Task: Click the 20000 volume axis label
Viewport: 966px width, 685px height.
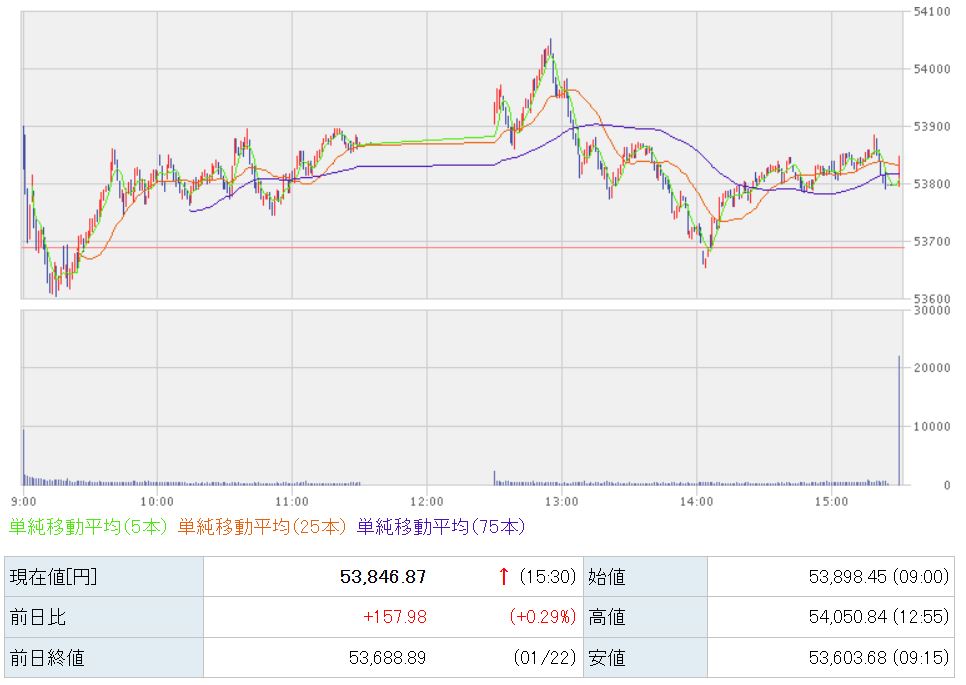Action: point(931,368)
